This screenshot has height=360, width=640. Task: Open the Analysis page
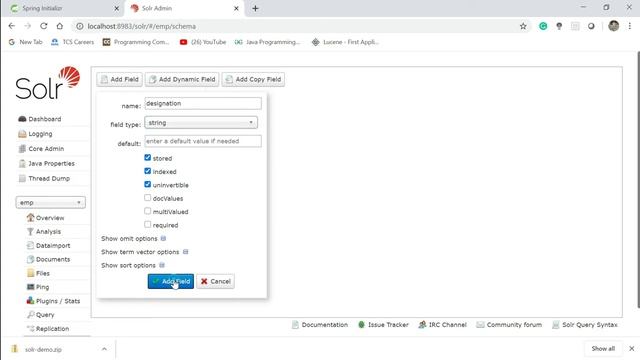click(44, 231)
